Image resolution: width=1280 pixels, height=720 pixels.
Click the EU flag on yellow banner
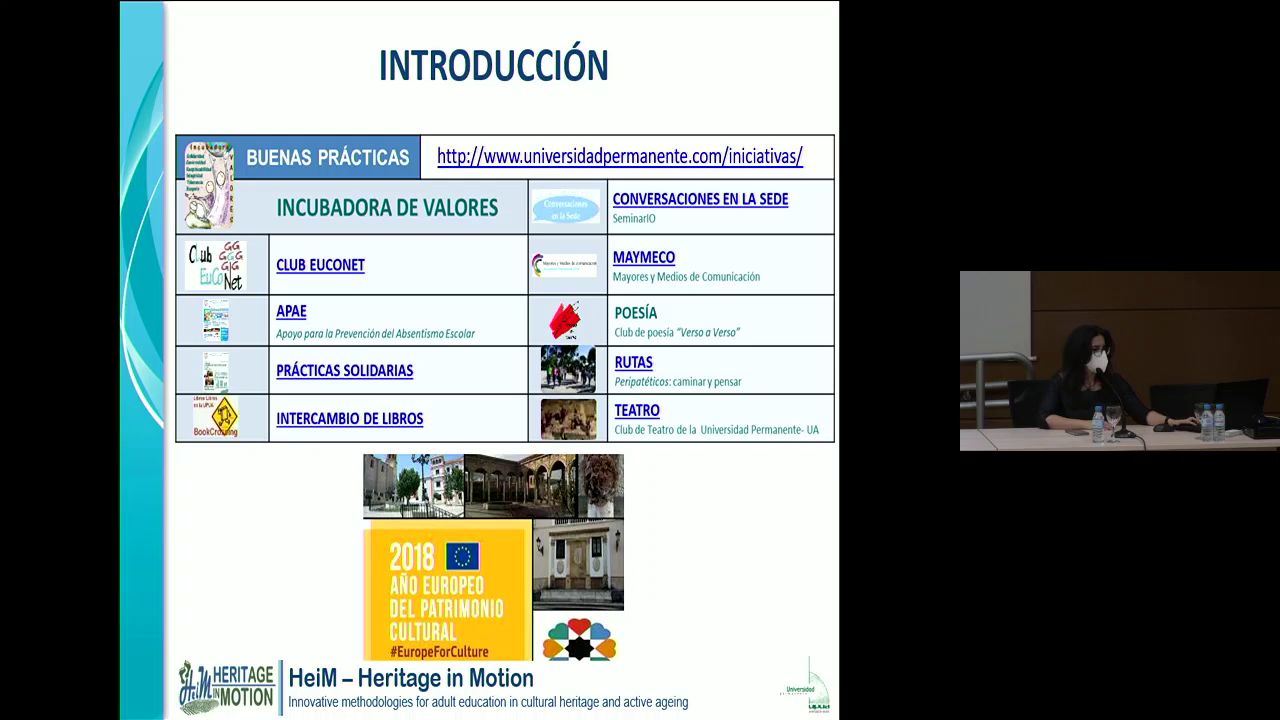point(462,556)
